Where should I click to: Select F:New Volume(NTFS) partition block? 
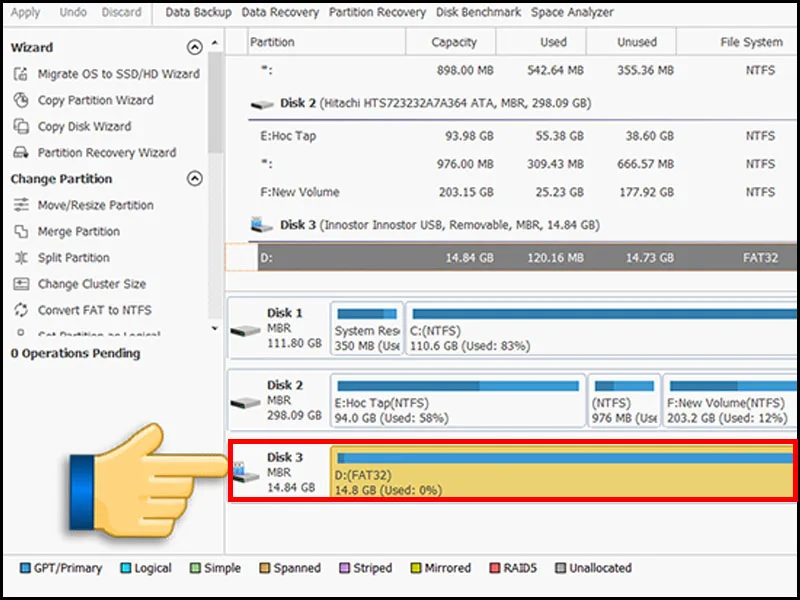[x=730, y=402]
